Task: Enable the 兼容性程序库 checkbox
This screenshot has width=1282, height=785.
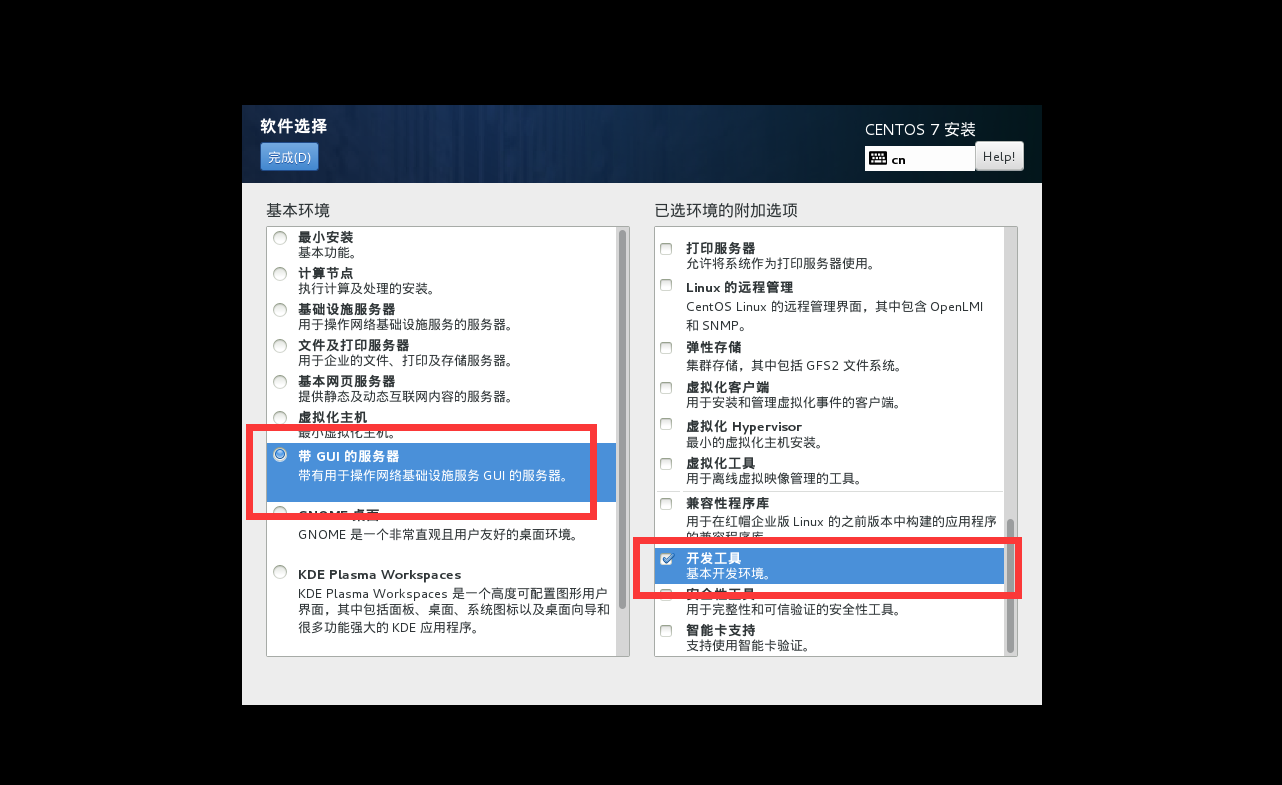Action: click(x=666, y=503)
